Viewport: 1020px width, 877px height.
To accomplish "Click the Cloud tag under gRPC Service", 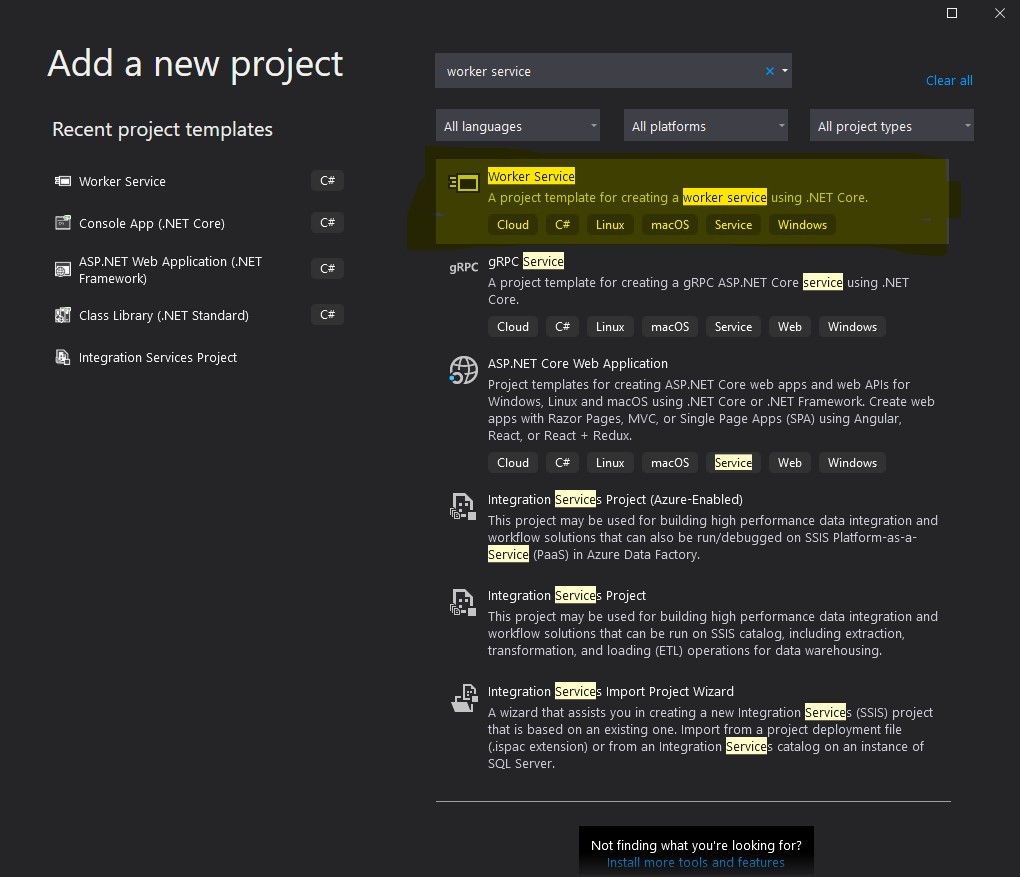I will coord(513,327).
